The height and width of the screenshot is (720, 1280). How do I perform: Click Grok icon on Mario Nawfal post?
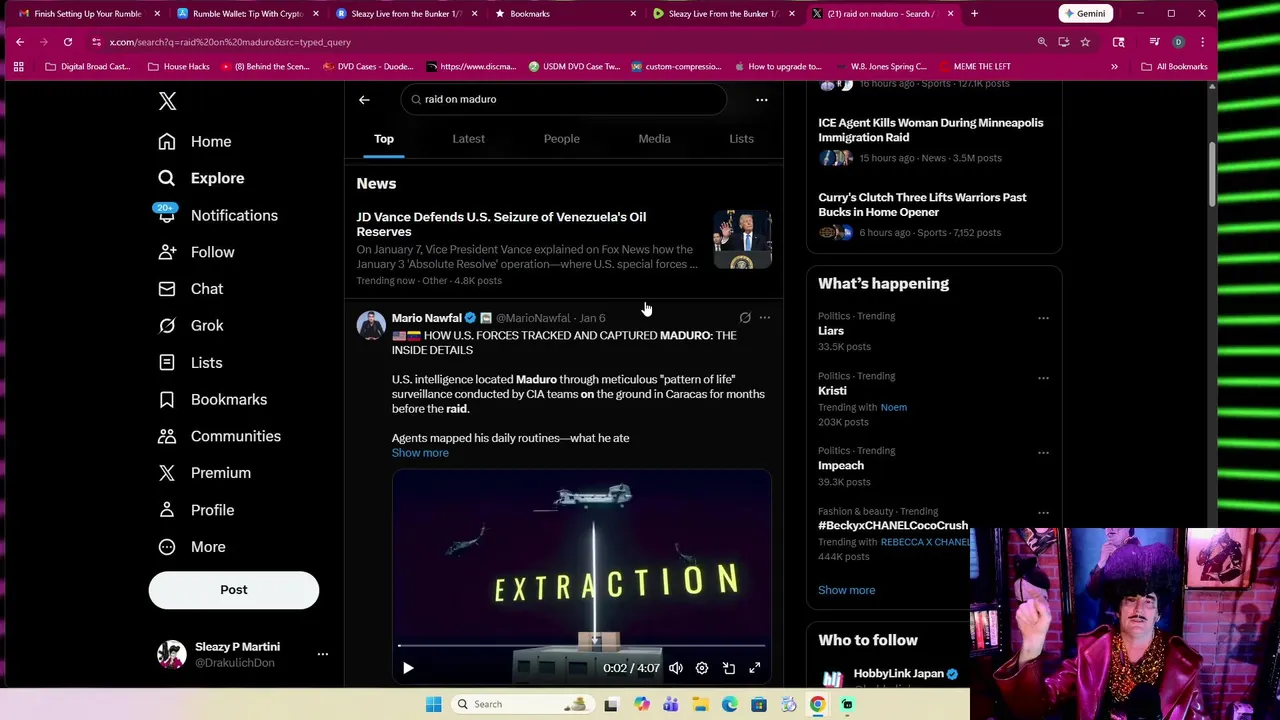tap(745, 318)
